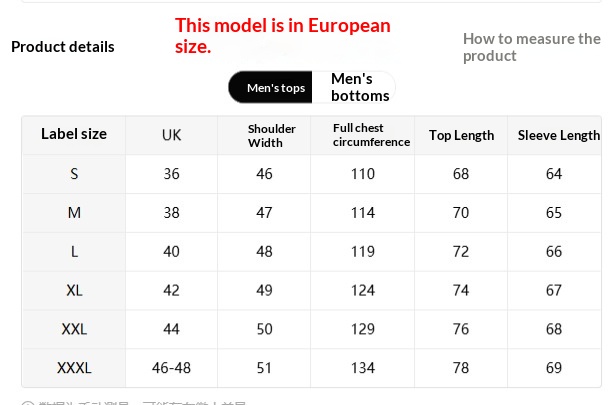Click the UK column header

[172, 135]
